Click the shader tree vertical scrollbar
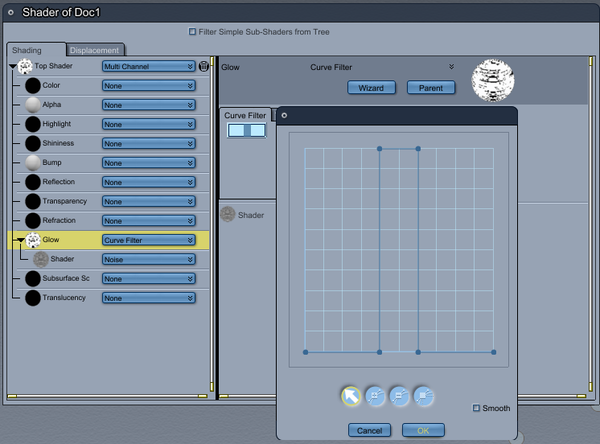This screenshot has width=600, height=444. coord(212,224)
